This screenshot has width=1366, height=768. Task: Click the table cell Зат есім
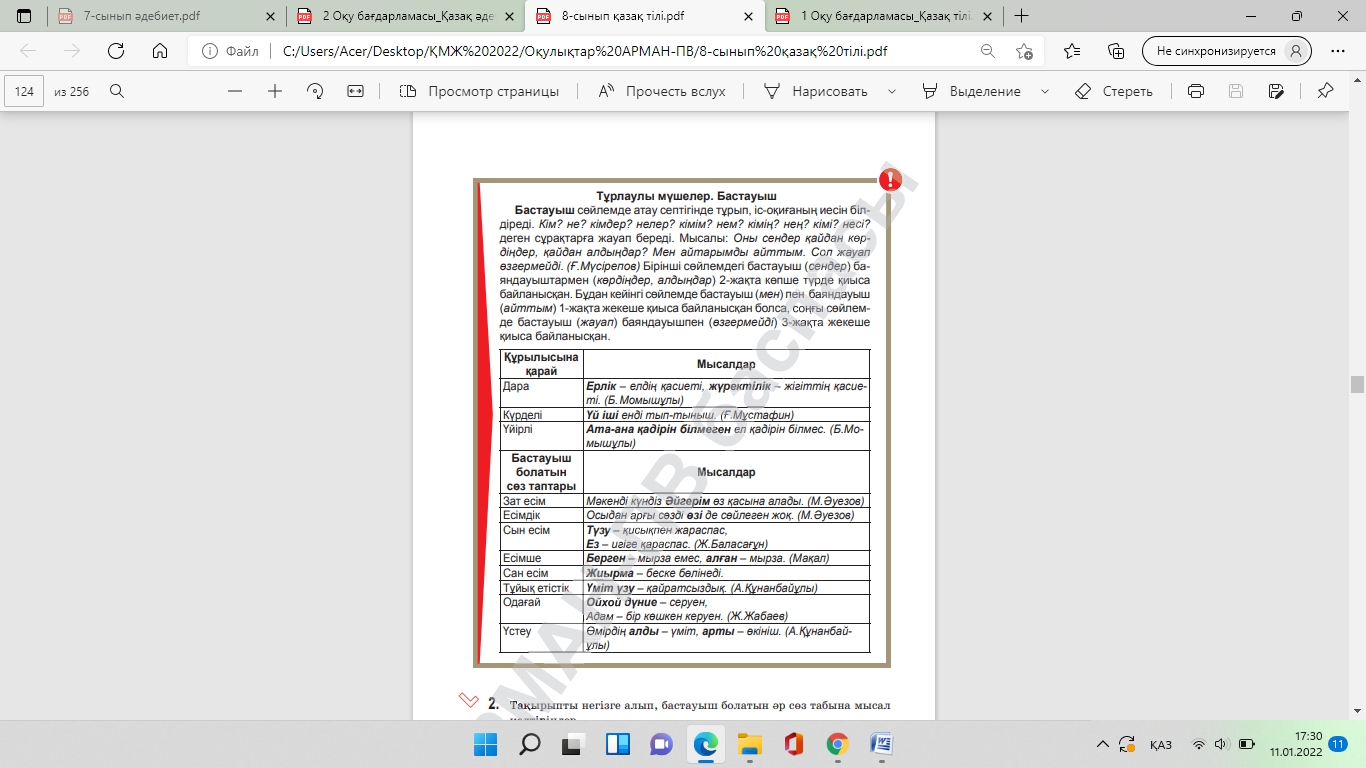click(541, 500)
